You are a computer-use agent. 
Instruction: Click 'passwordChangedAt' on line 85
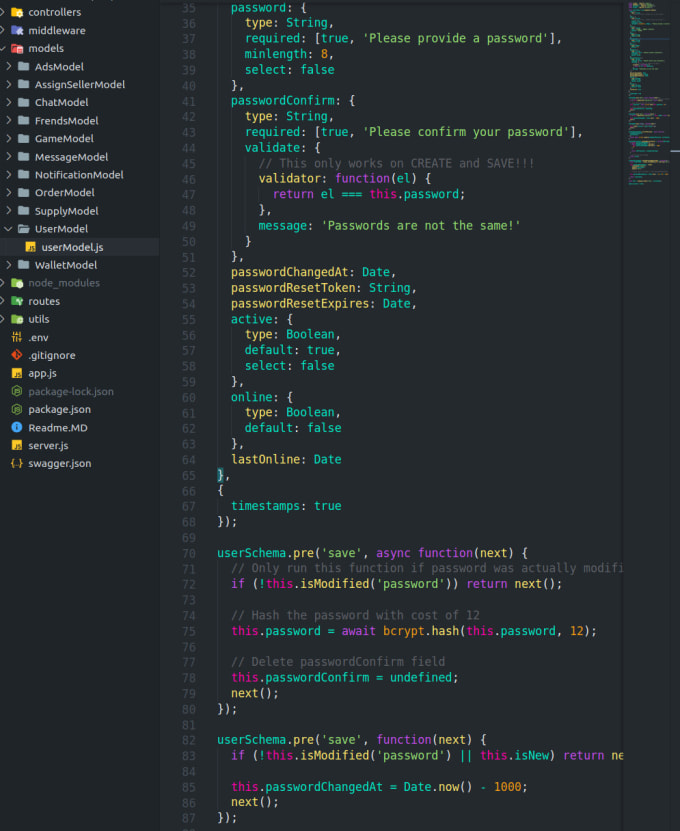pos(324,787)
